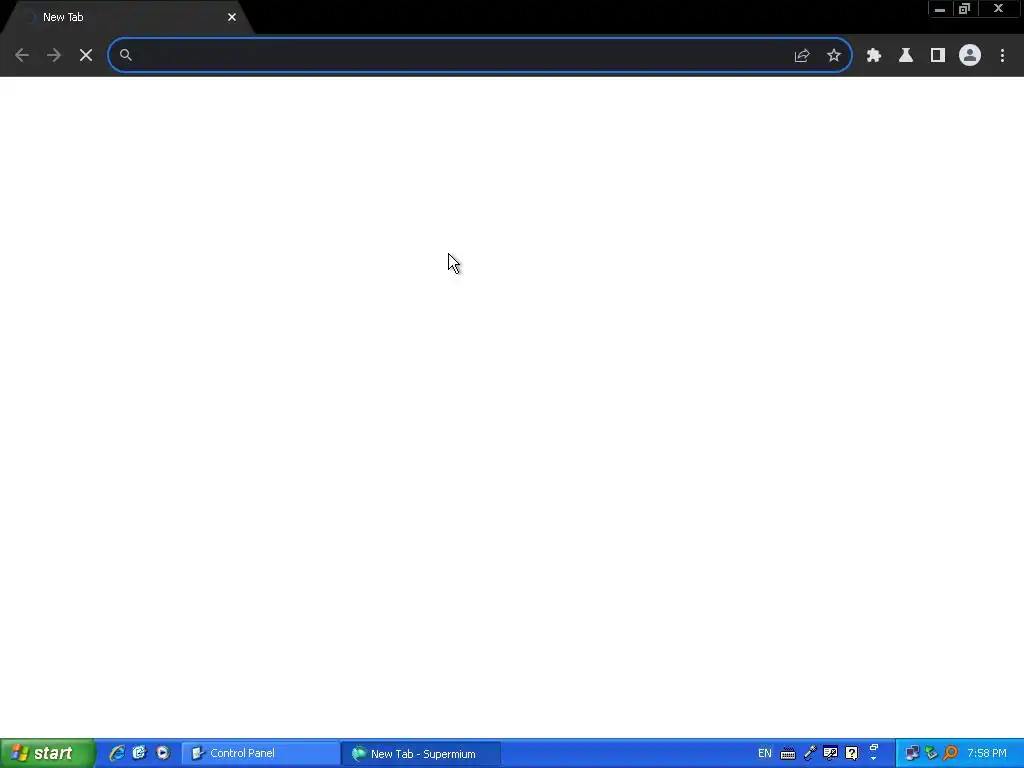Launch Internet Explorer from Quick Launch
The width and height of the screenshot is (1024, 768).
(117, 754)
